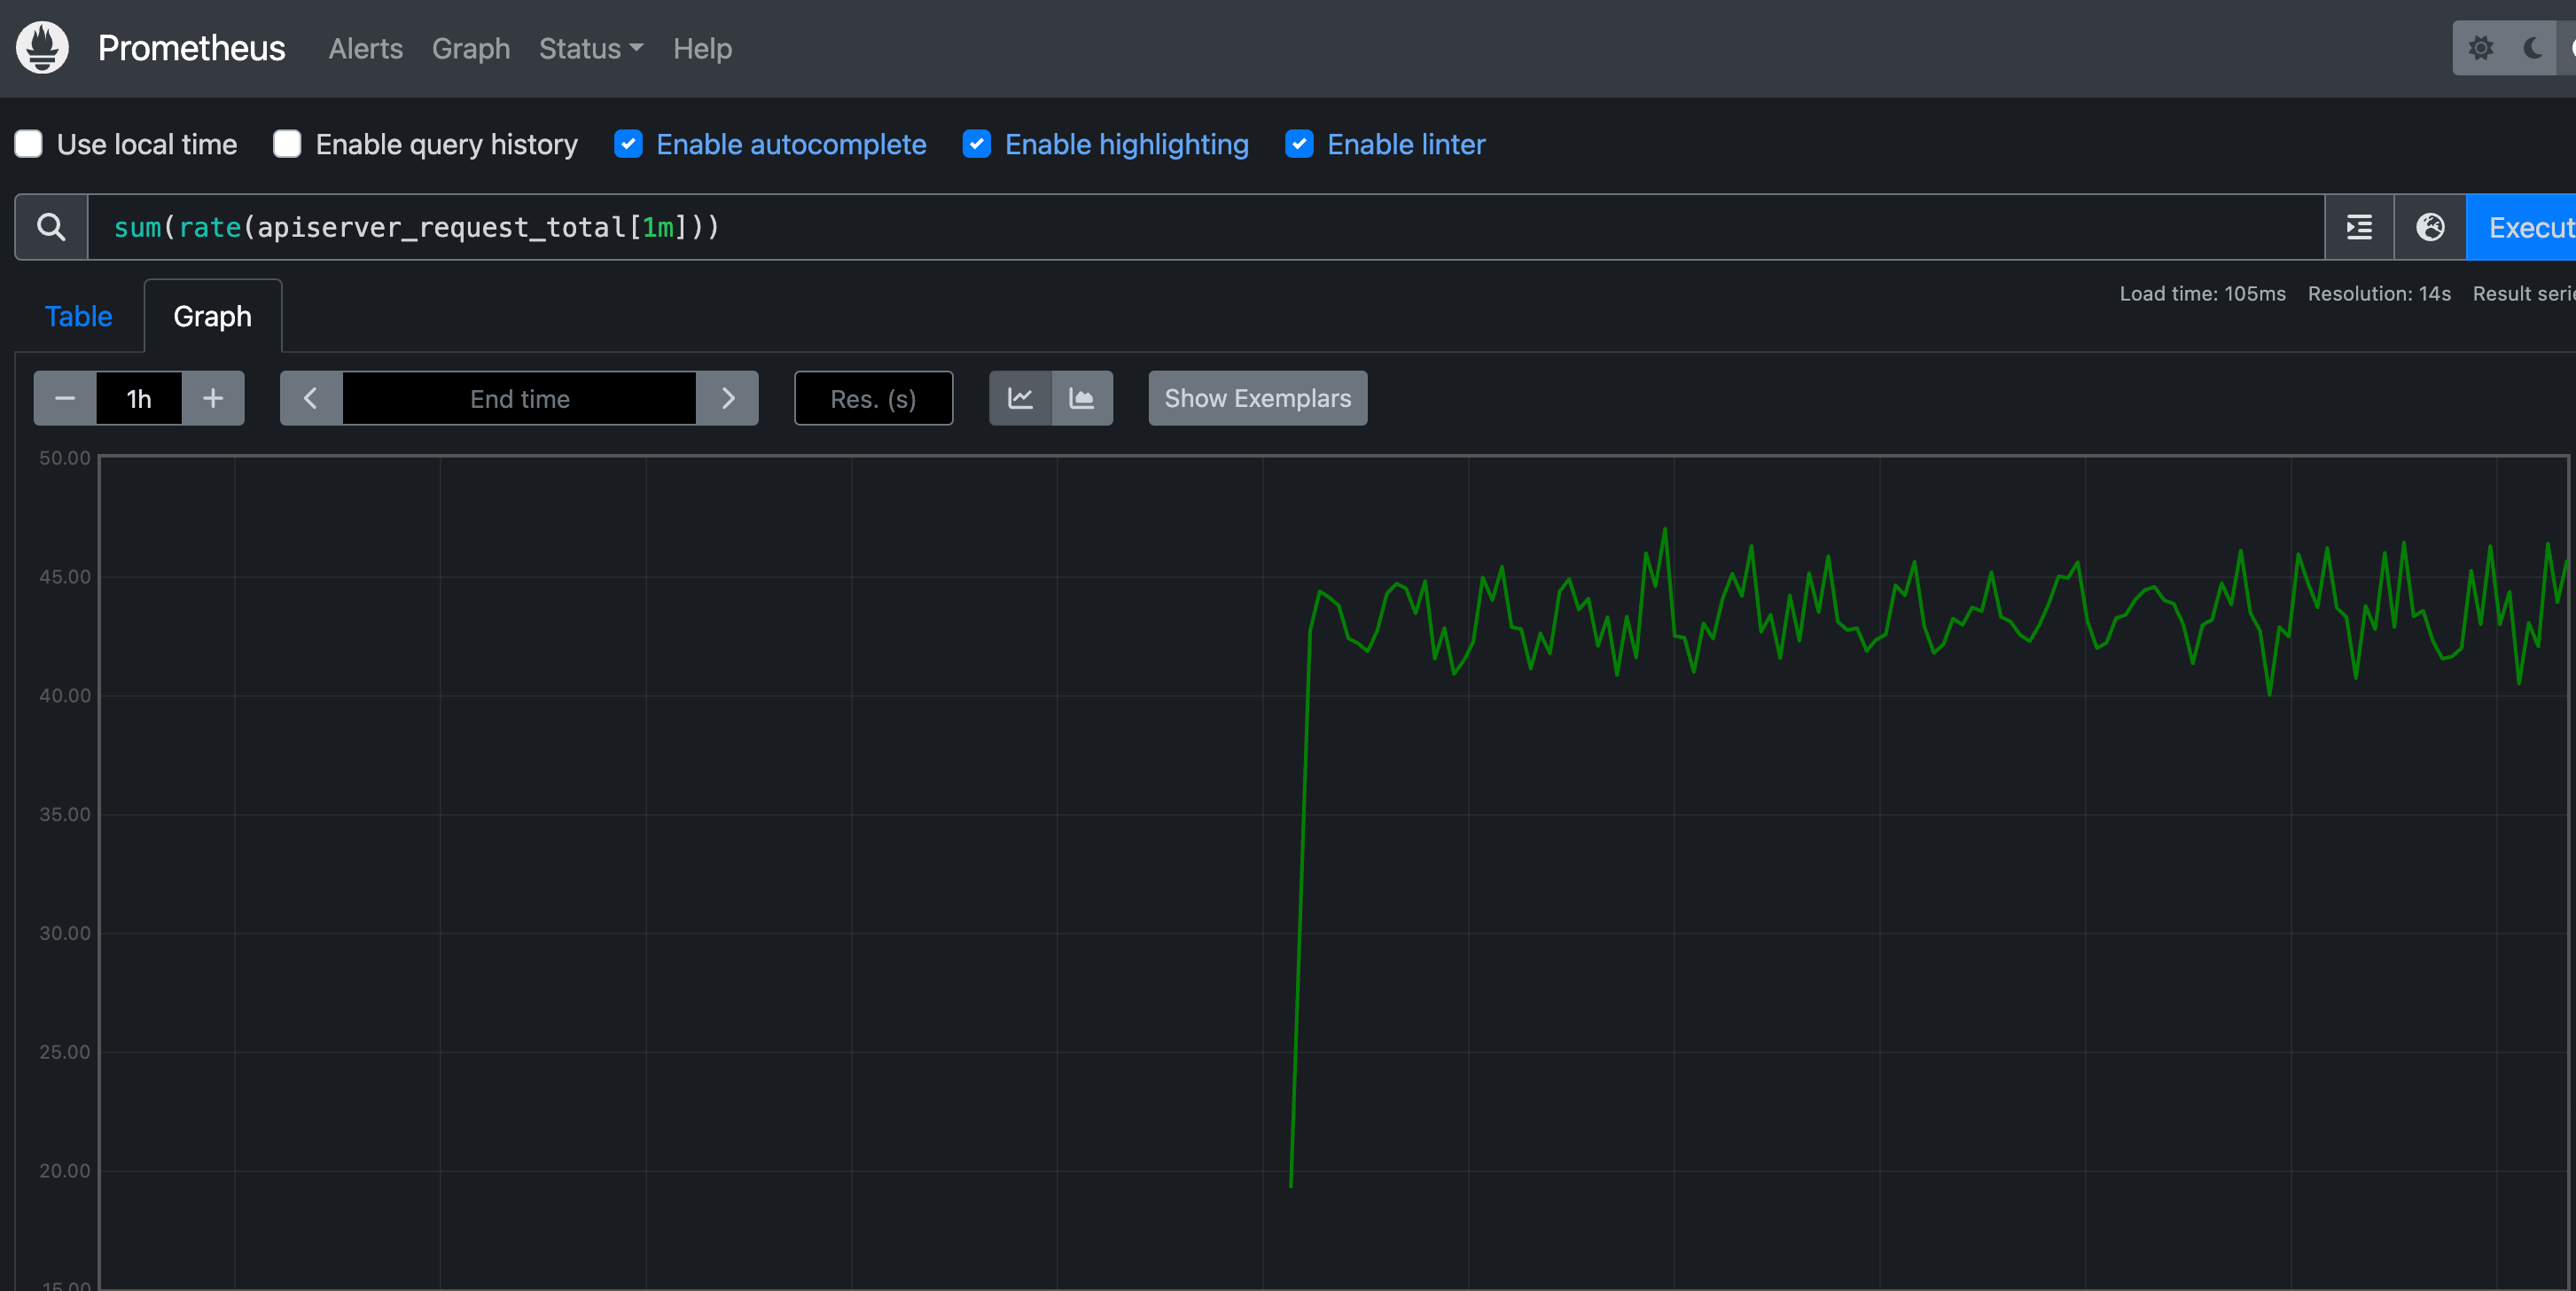
Task: Click the Help menu item
Action: pos(701,46)
